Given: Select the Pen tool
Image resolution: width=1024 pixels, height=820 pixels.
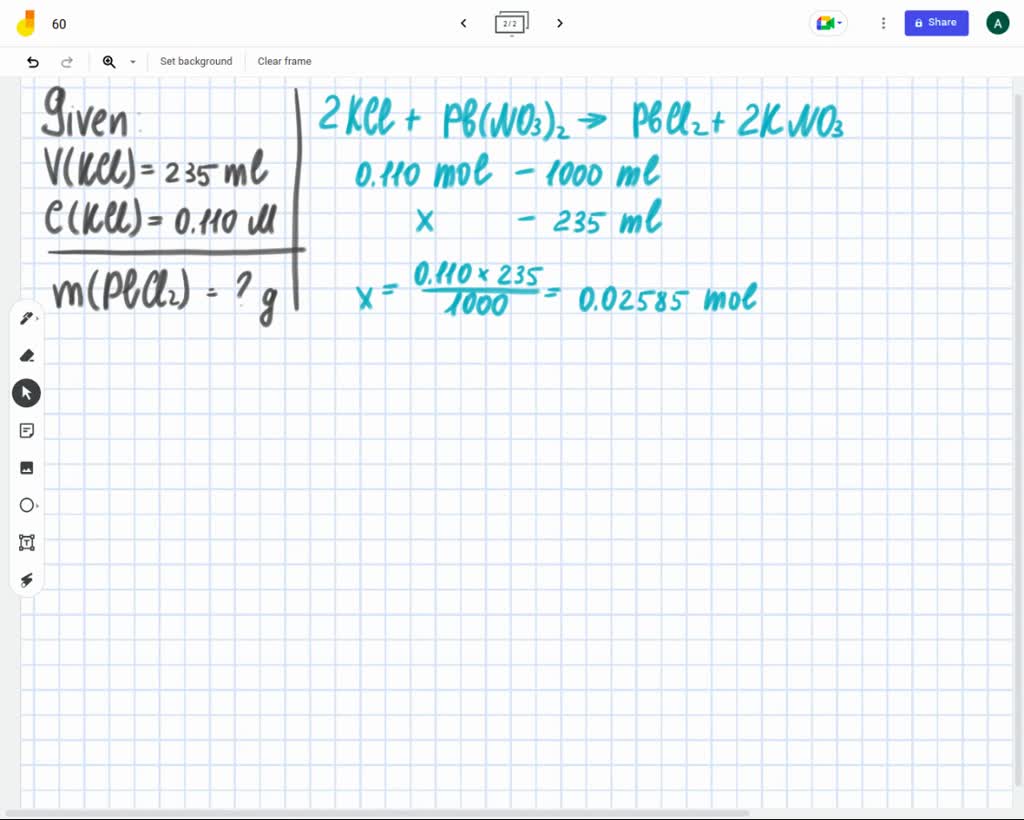Looking at the screenshot, I should [x=27, y=319].
